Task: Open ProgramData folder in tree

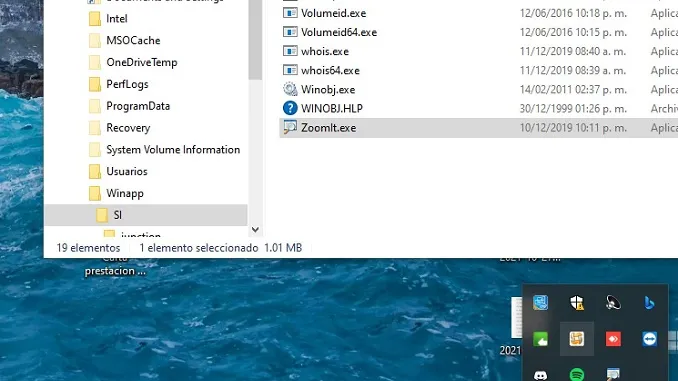Action: (x=138, y=106)
